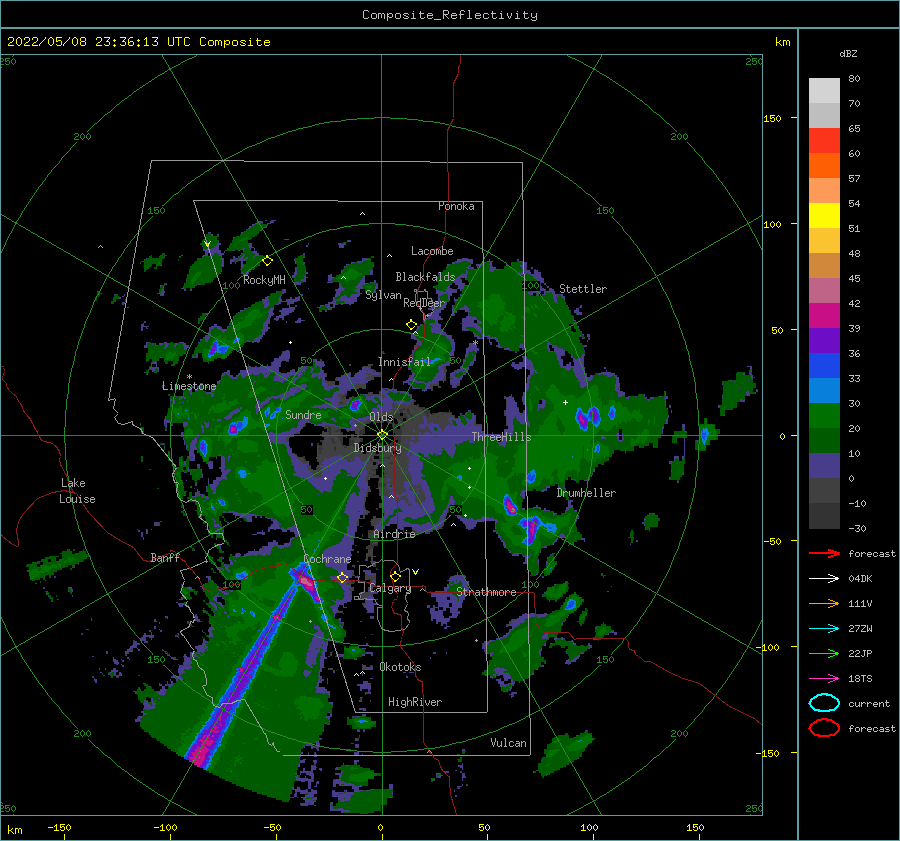Click the RockyMH label
This screenshot has width=900, height=841.
tap(264, 280)
